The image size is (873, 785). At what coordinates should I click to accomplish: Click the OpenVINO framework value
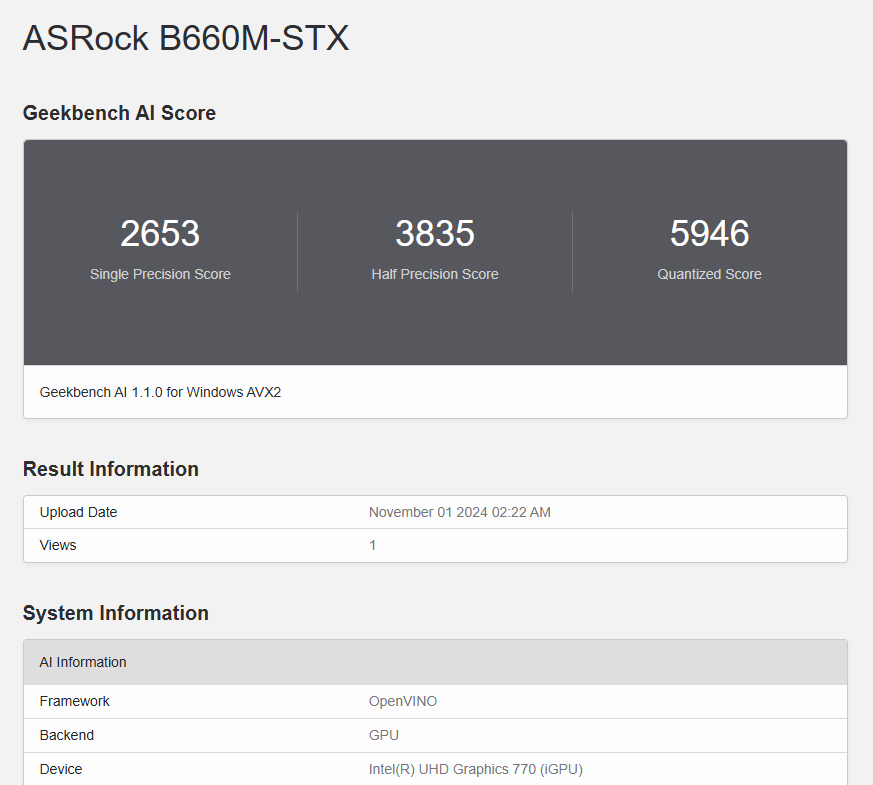click(403, 701)
